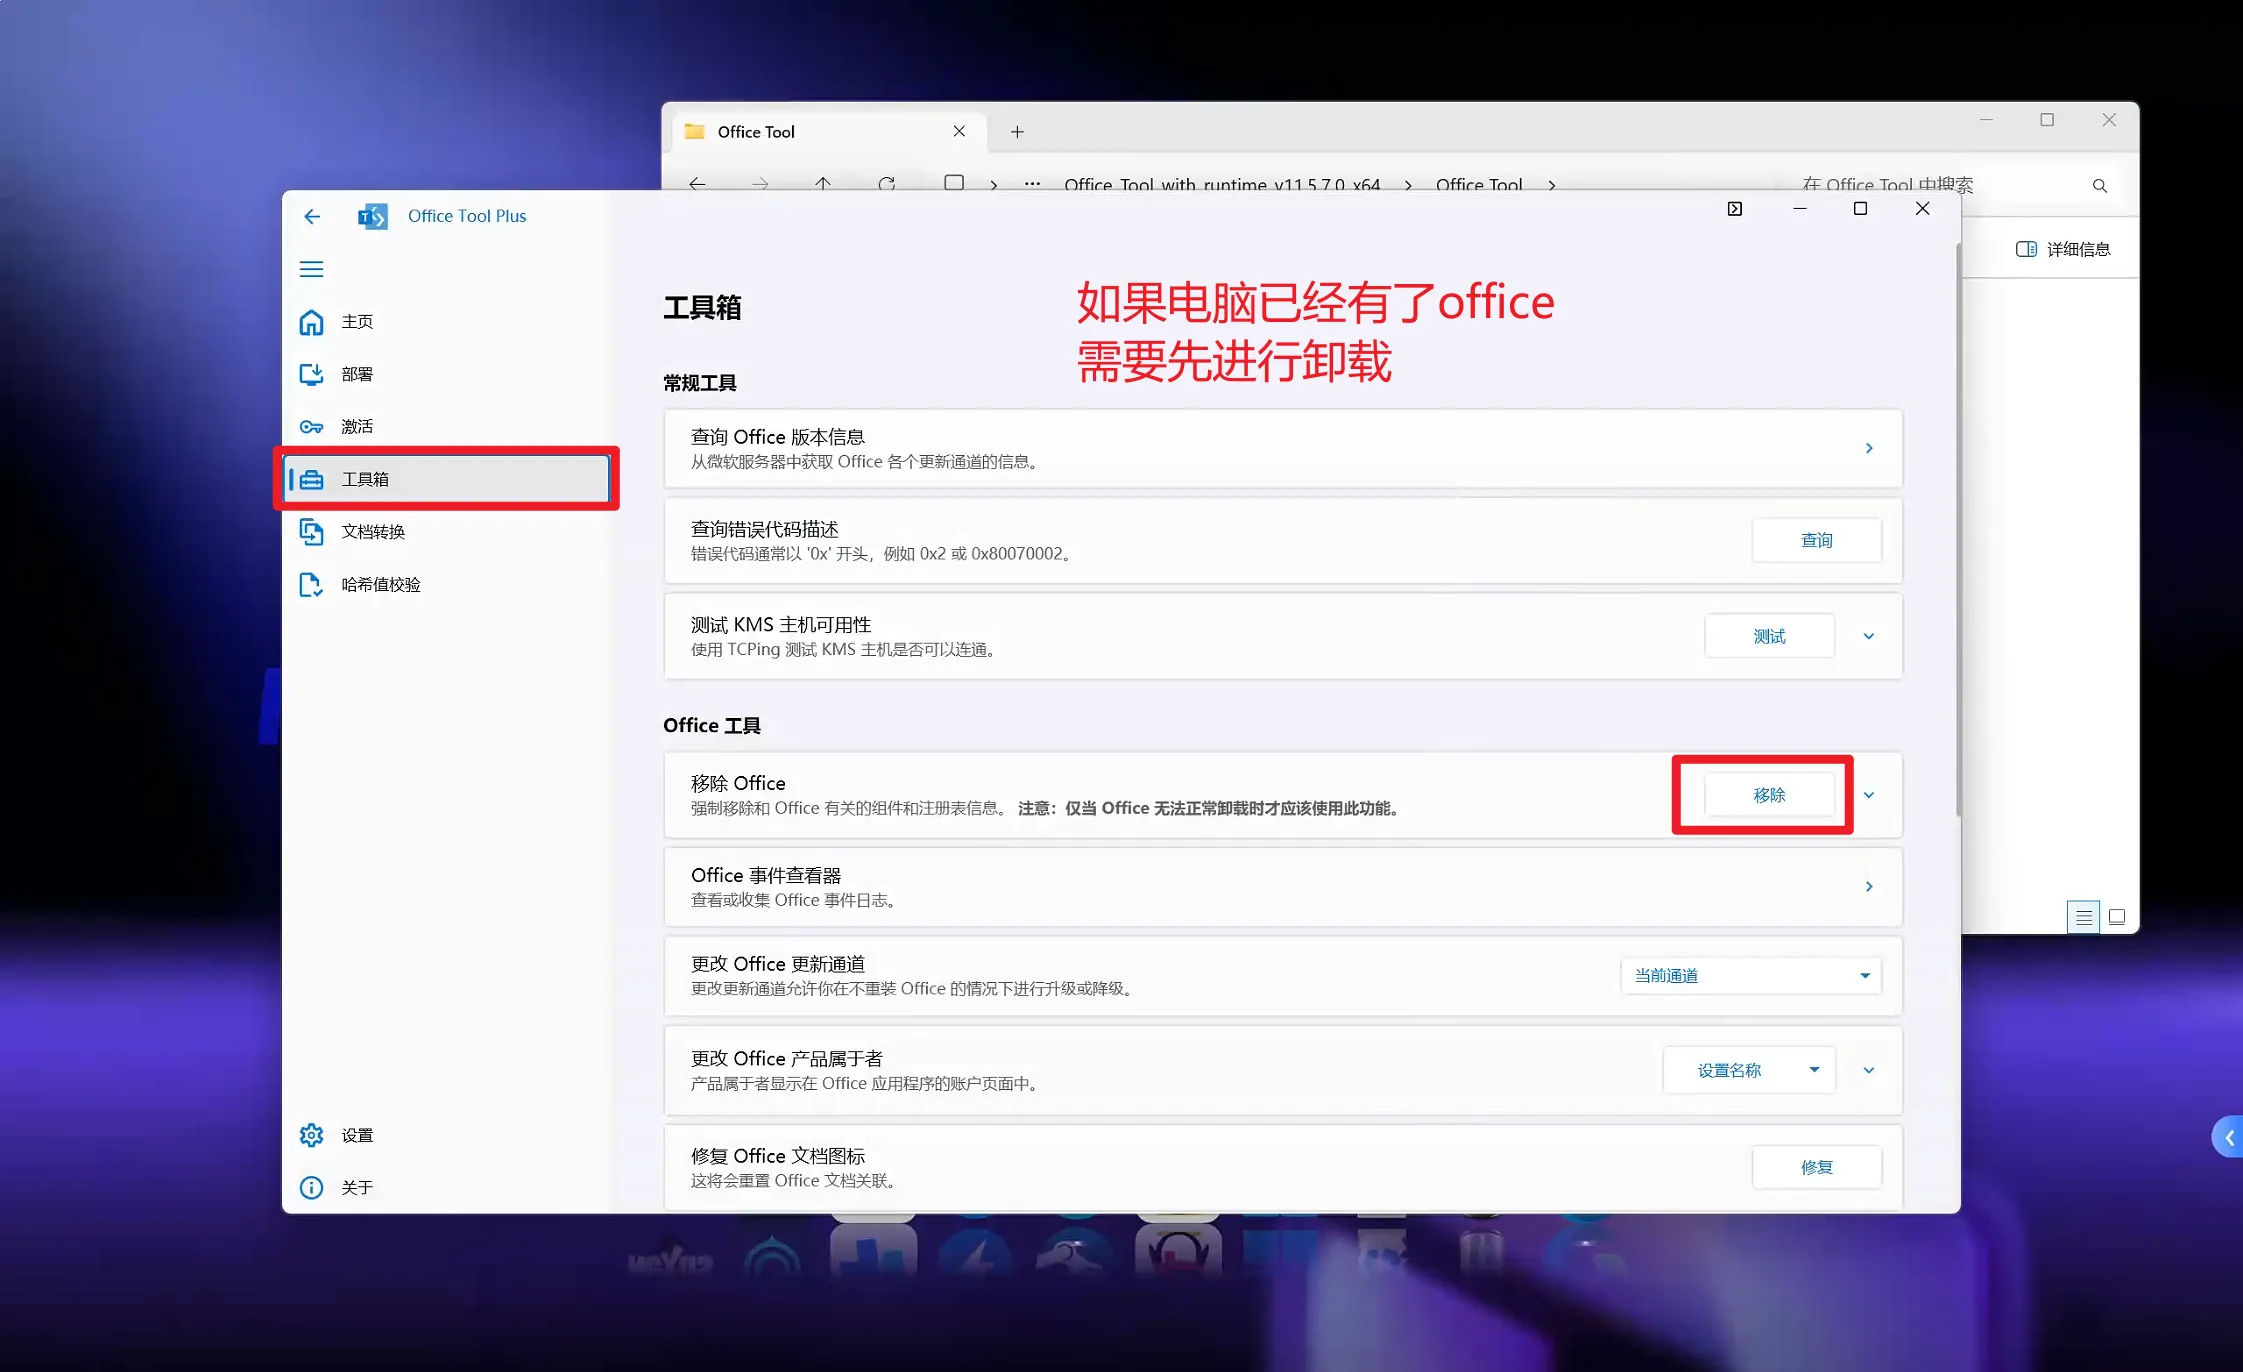The height and width of the screenshot is (1372, 2243).
Task: Click the 查询 button for error codes
Action: click(x=1816, y=540)
